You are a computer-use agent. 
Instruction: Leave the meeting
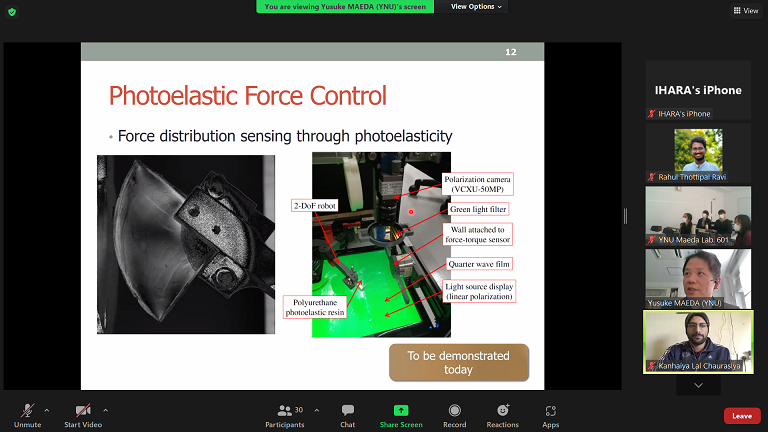tap(741, 416)
